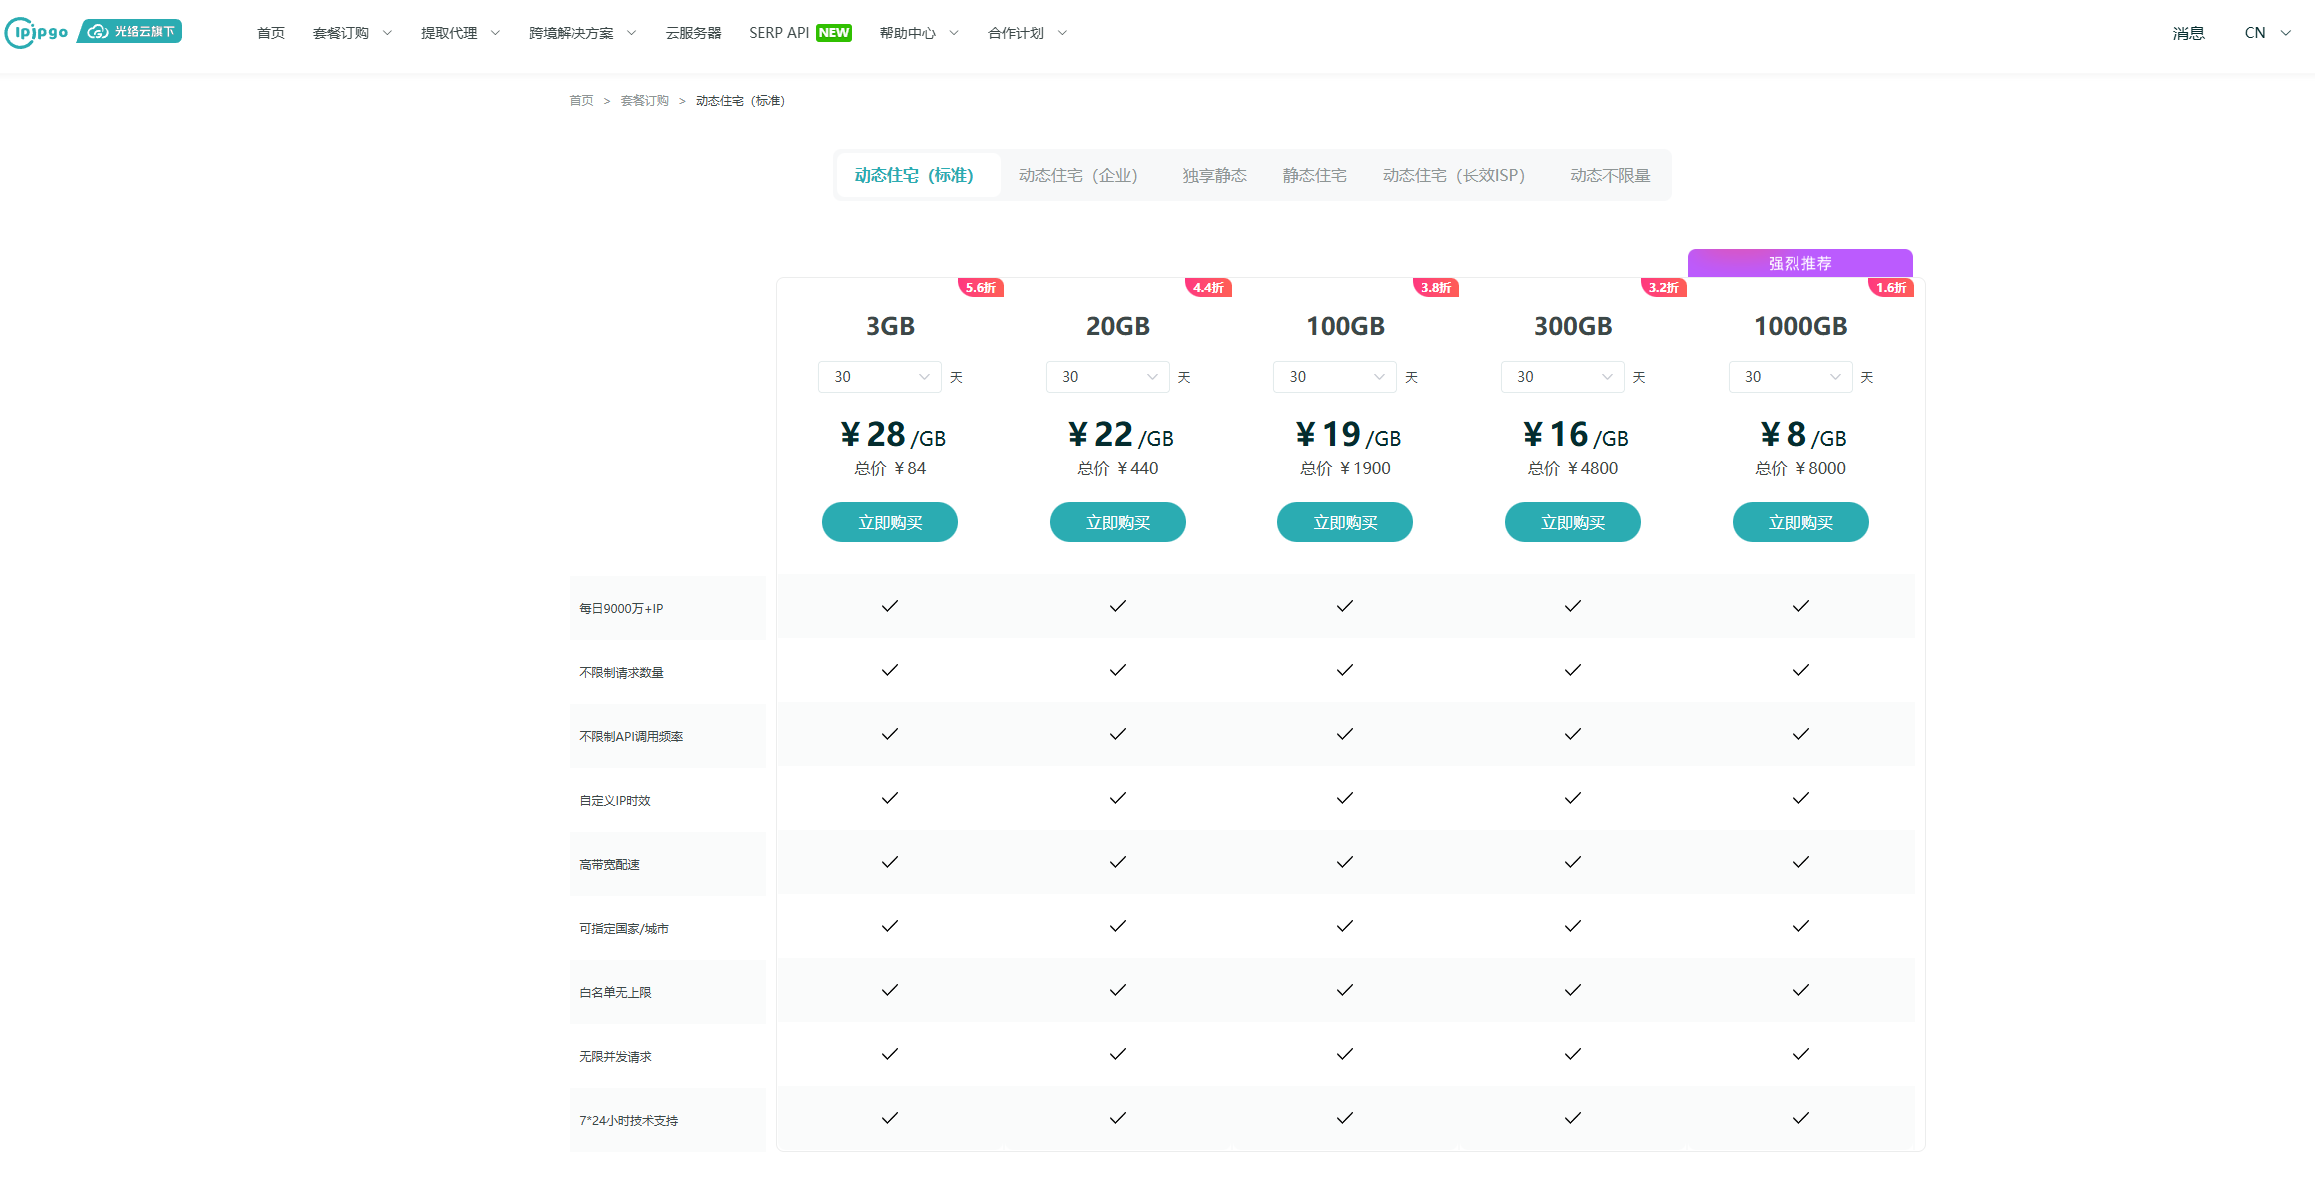
Task: Open the CN language dropdown
Action: click(x=2266, y=33)
